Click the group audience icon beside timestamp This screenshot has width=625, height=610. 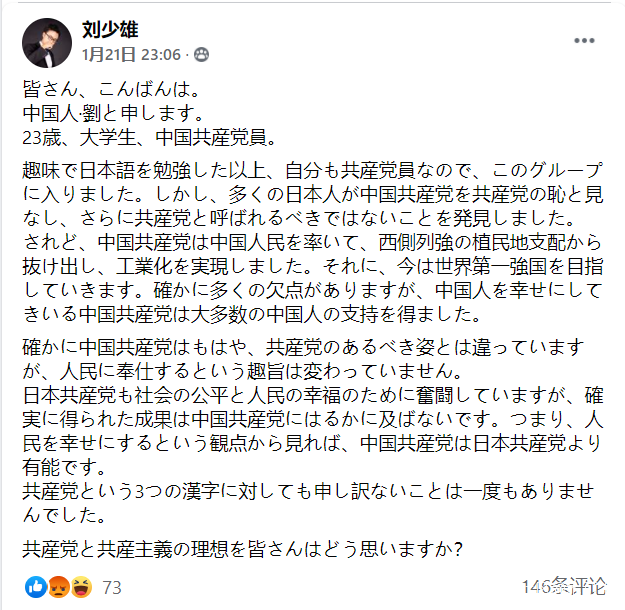pos(201,54)
